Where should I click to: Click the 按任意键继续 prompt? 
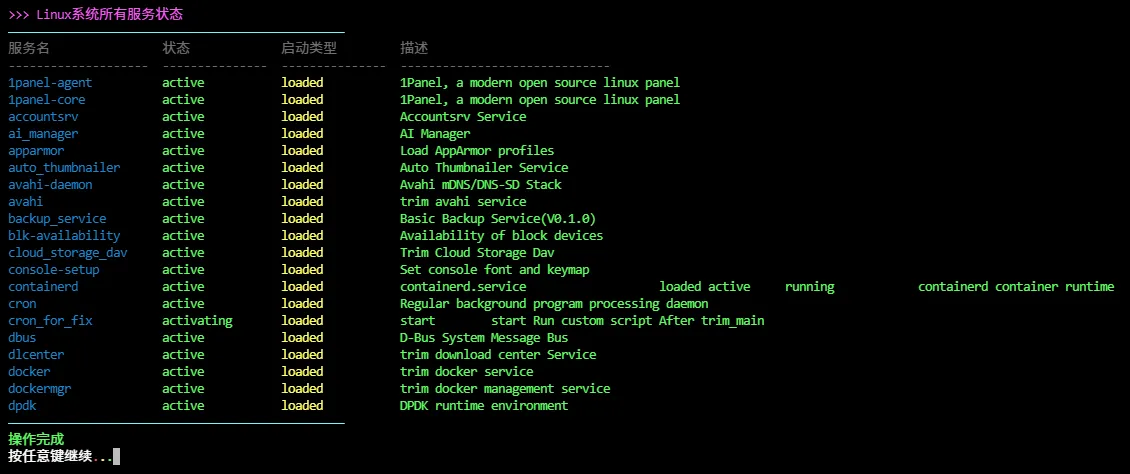(60, 456)
